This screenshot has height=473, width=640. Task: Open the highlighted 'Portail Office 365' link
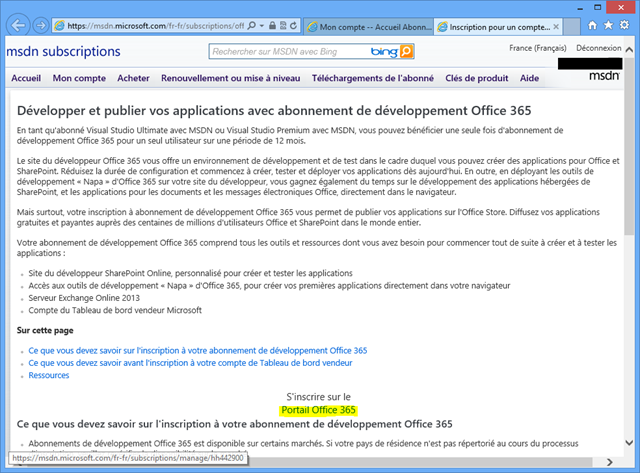point(318,410)
